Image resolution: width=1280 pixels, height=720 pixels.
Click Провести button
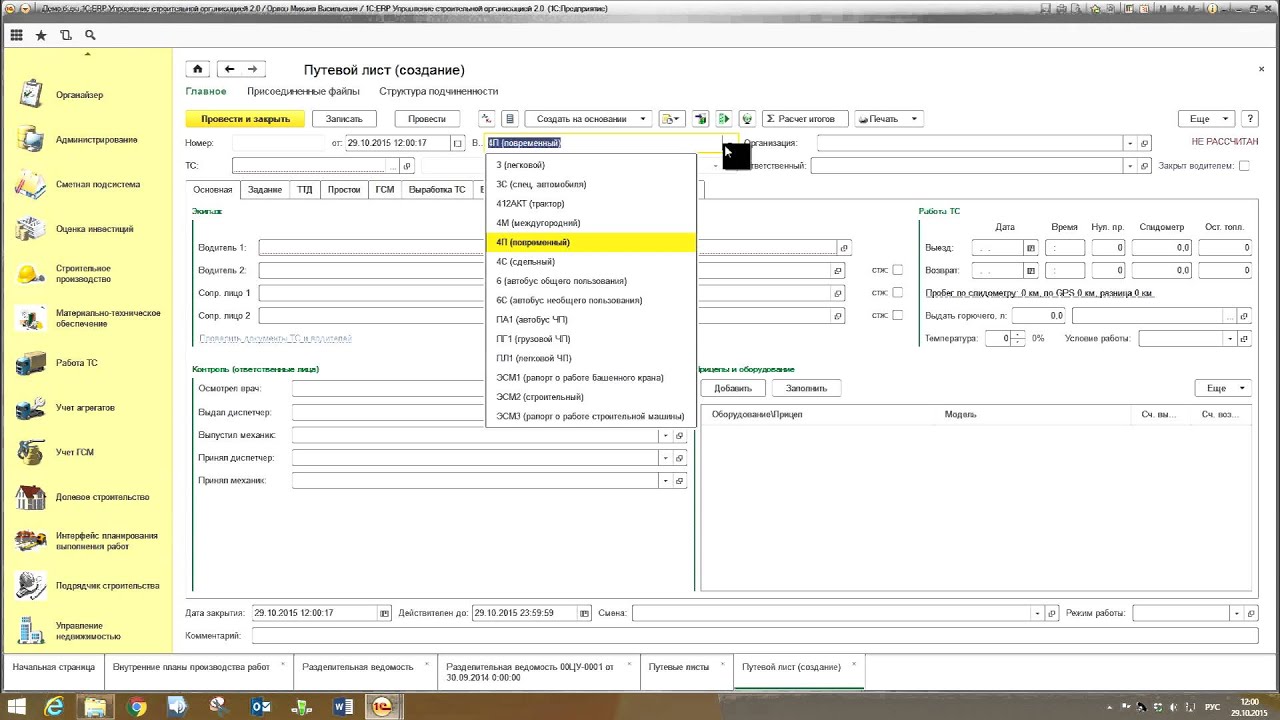click(427, 119)
